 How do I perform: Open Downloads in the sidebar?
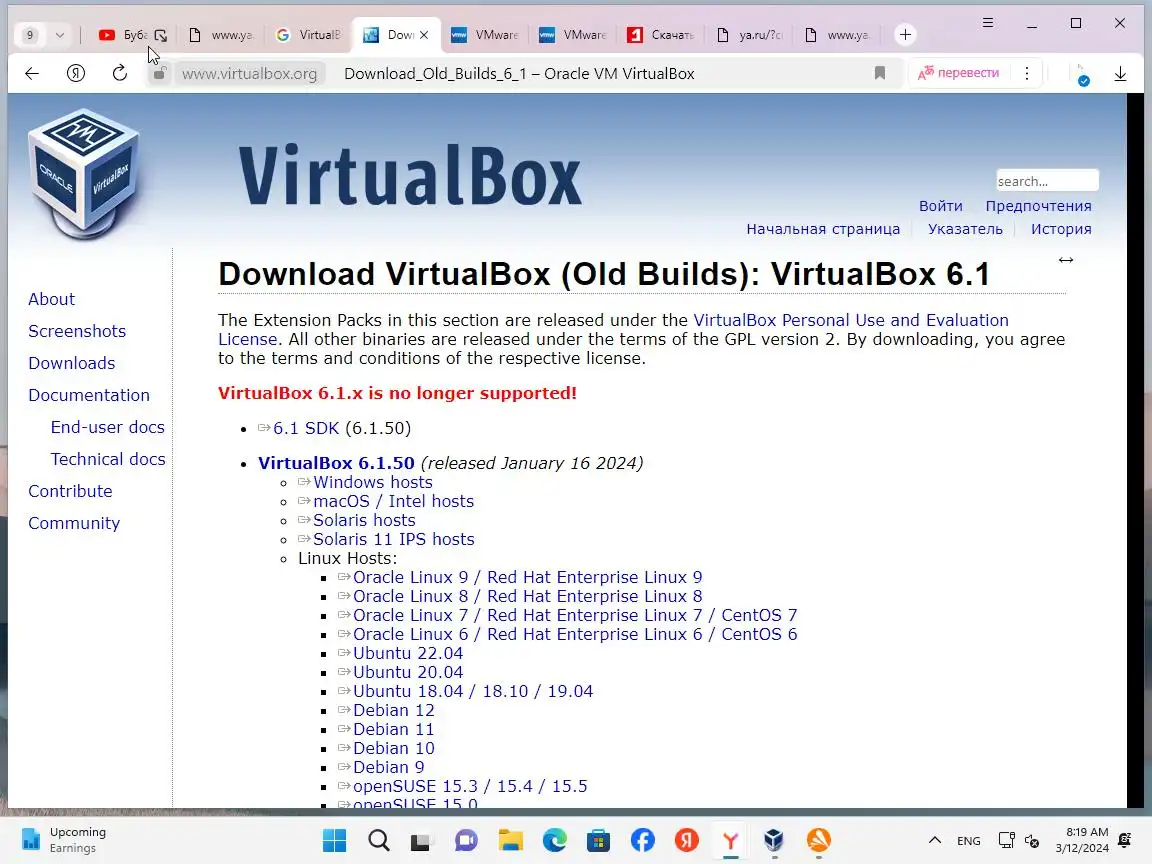71,363
